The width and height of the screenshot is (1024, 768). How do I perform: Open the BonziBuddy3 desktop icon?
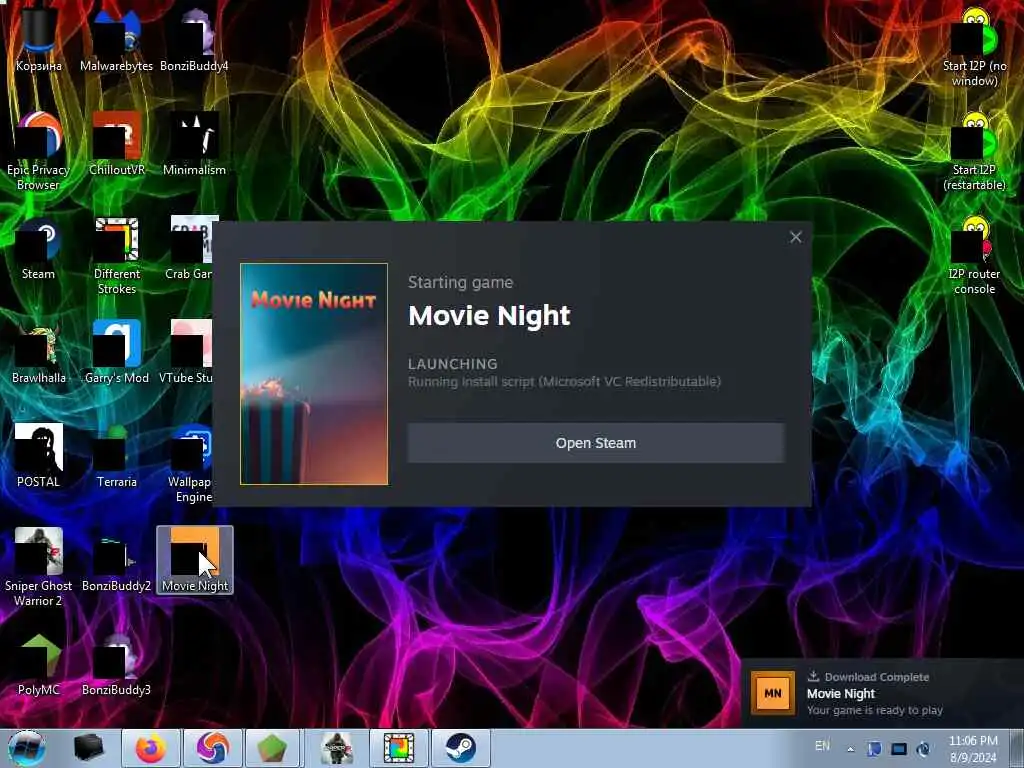(116, 664)
